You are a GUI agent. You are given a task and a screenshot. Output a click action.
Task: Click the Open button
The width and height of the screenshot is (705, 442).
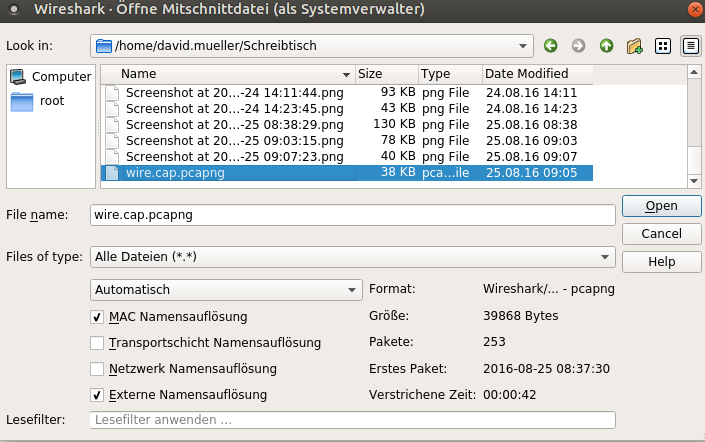point(661,206)
